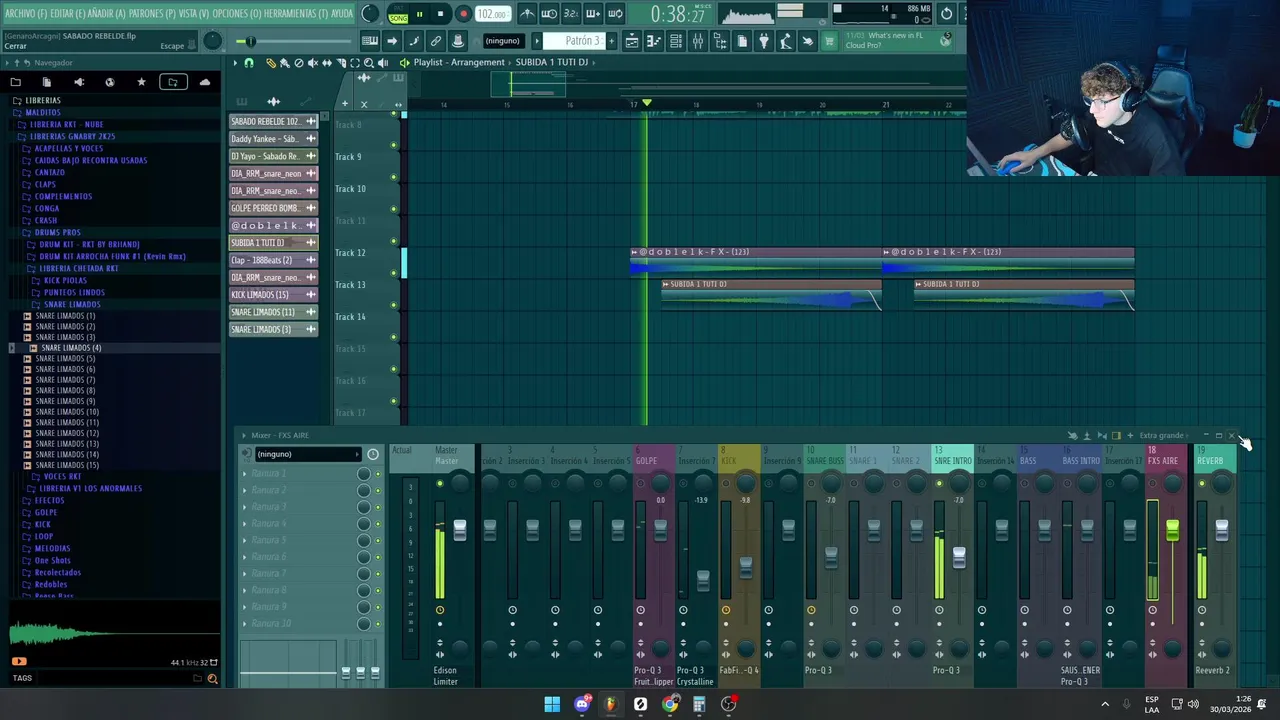The image size is (1280, 720).
Task: Open the Mixer from toolbar icon
Action: click(x=698, y=41)
